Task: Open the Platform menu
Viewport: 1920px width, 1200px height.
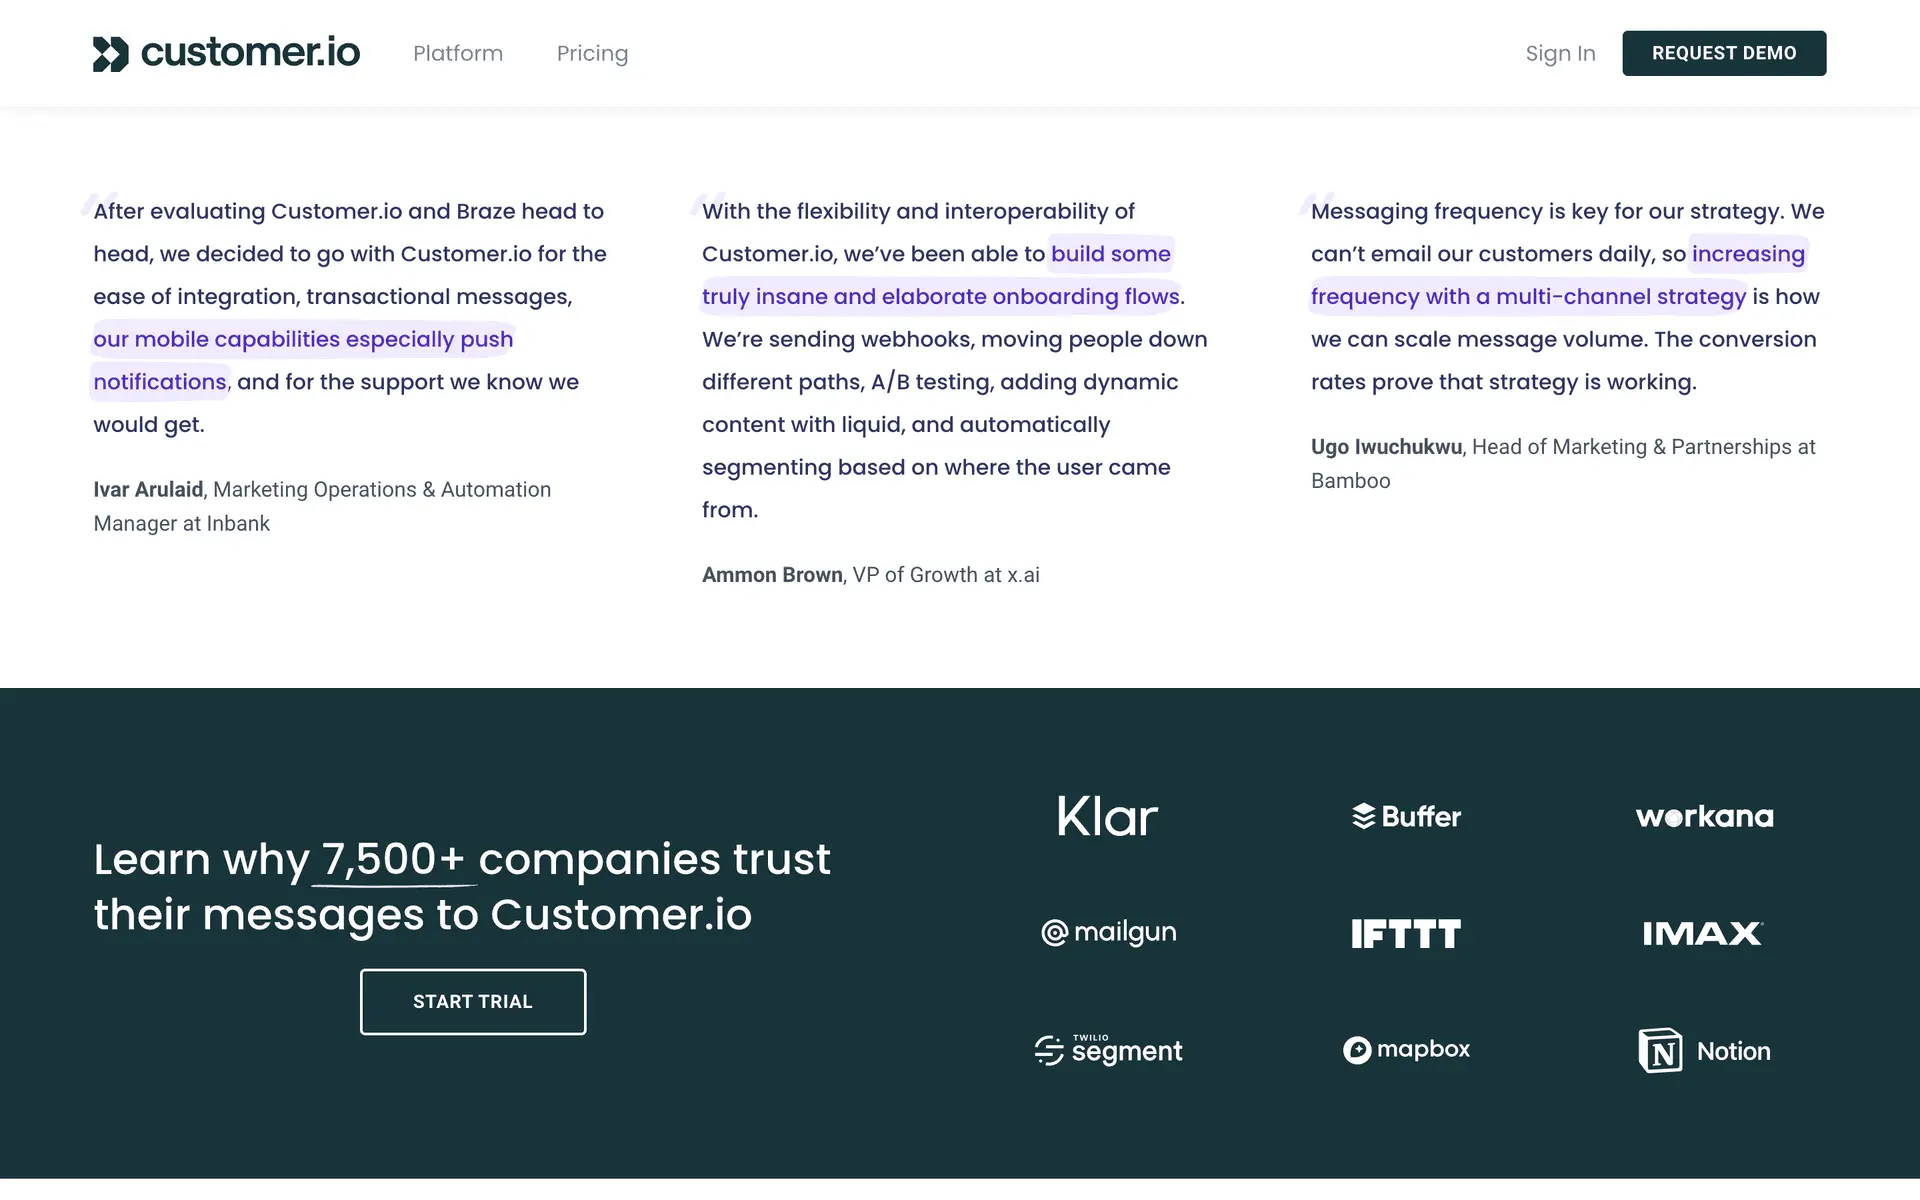Action: 458,54
